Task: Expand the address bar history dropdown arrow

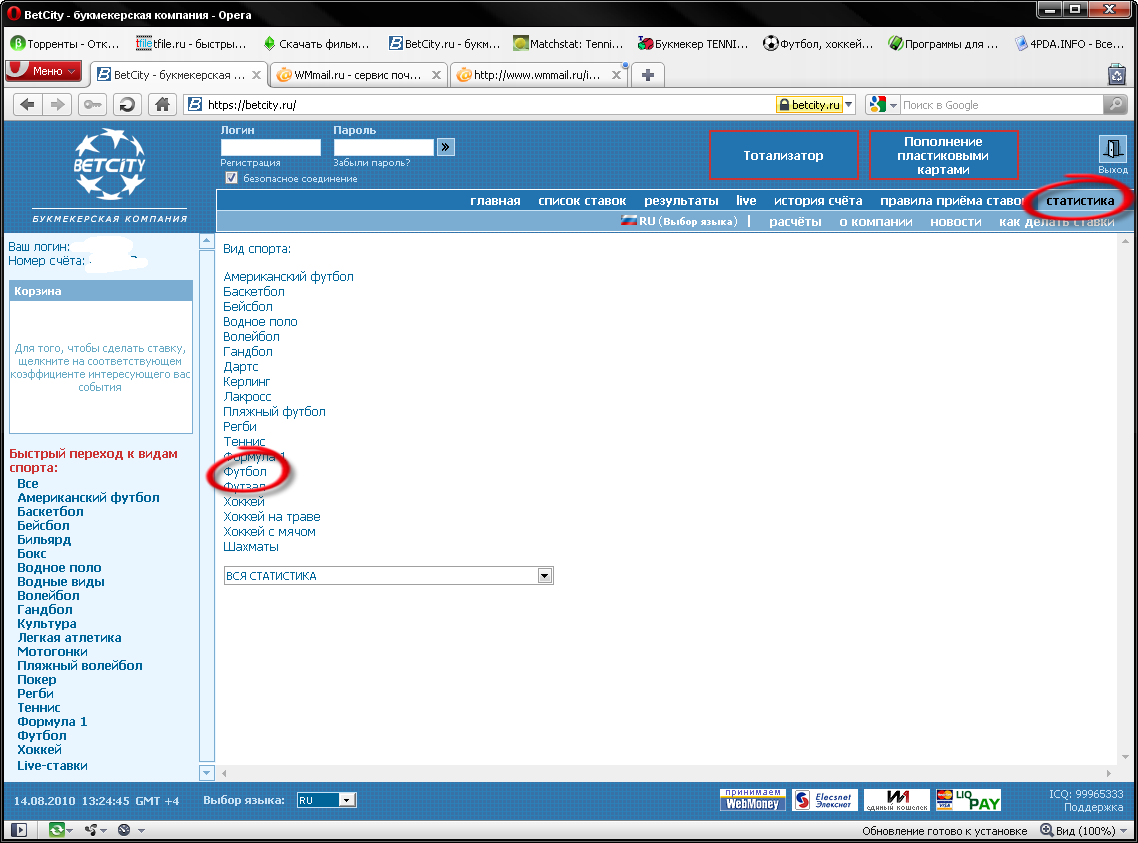Action: 848,104
